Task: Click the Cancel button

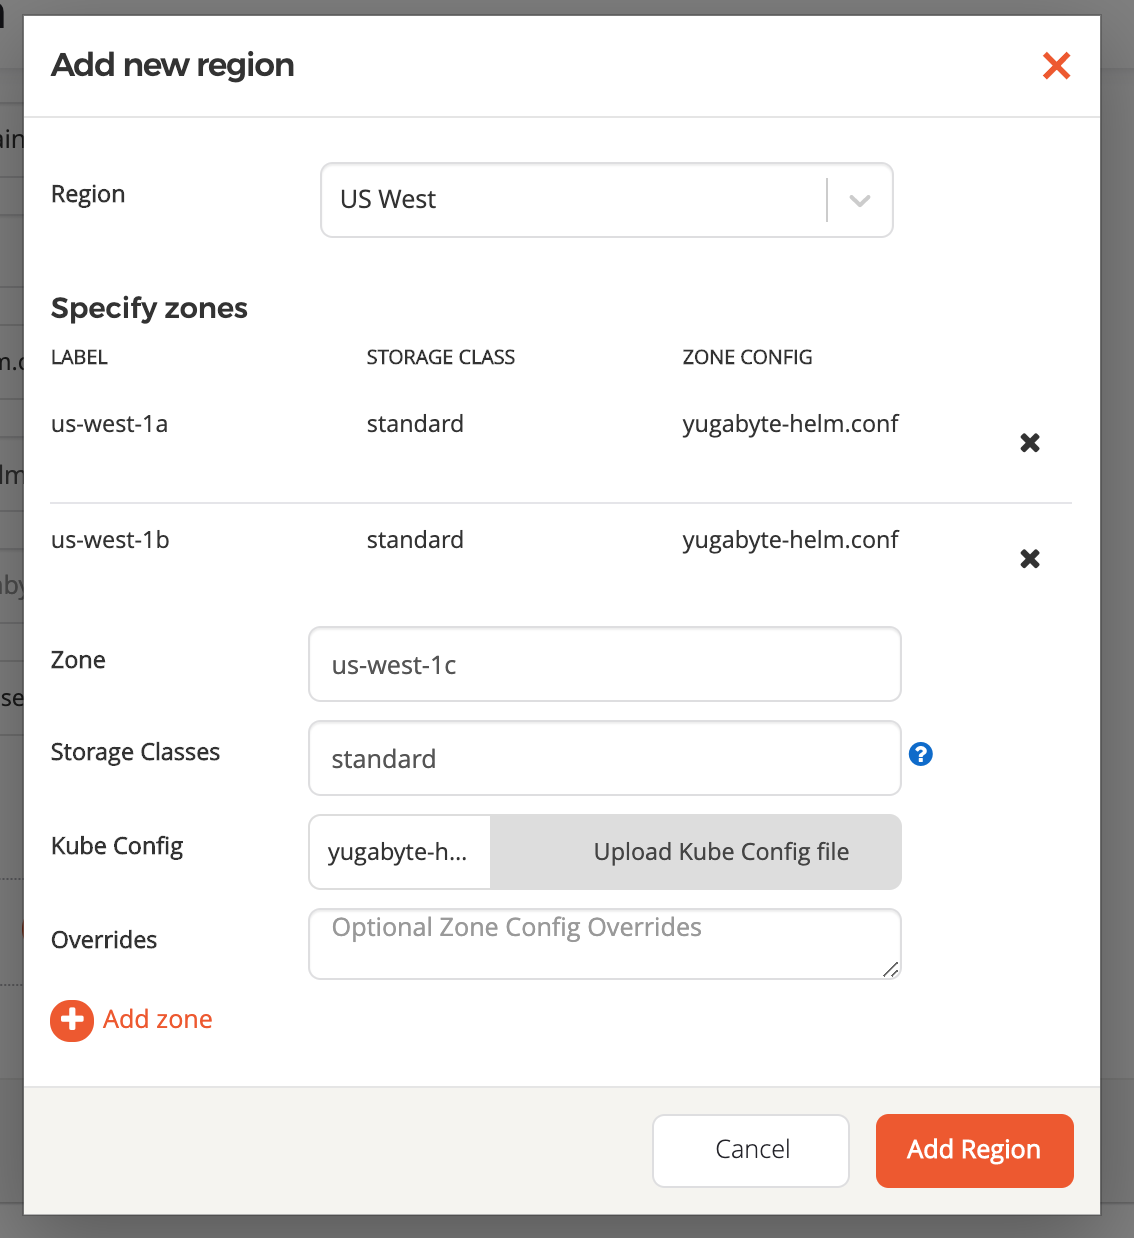Action: click(750, 1150)
